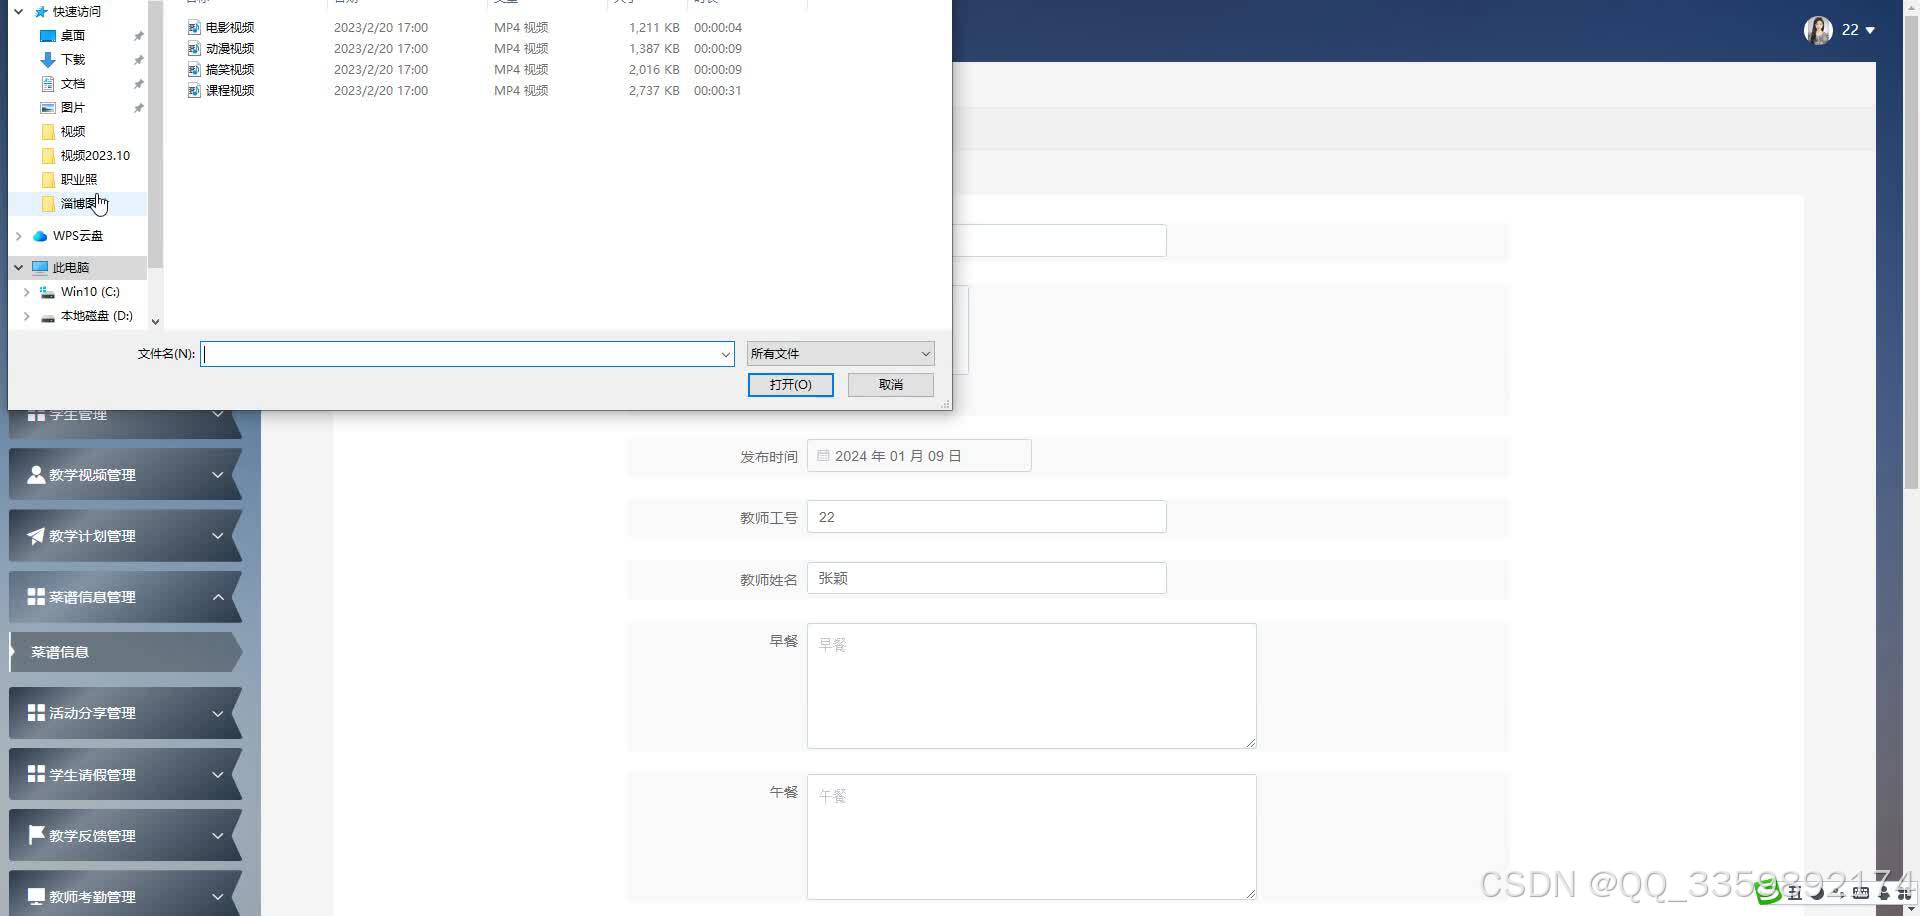Click the WPS云盘 cloud icon

coord(38,236)
